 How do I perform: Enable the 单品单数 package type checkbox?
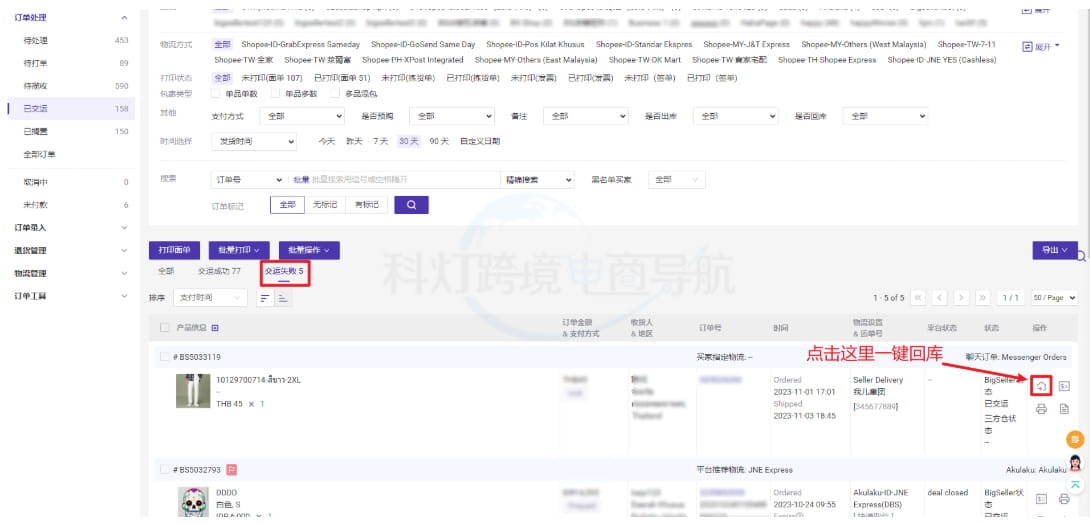[216, 93]
